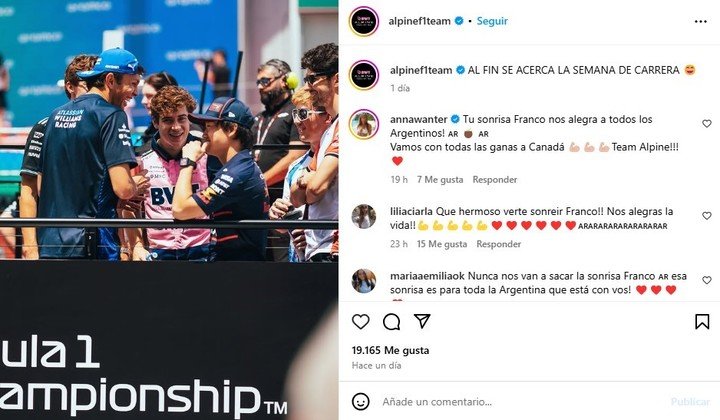The height and width of the screenshot is (420, 720).
Task: Reply to annawanter's comment via Responder
Action: pos(495,179)
